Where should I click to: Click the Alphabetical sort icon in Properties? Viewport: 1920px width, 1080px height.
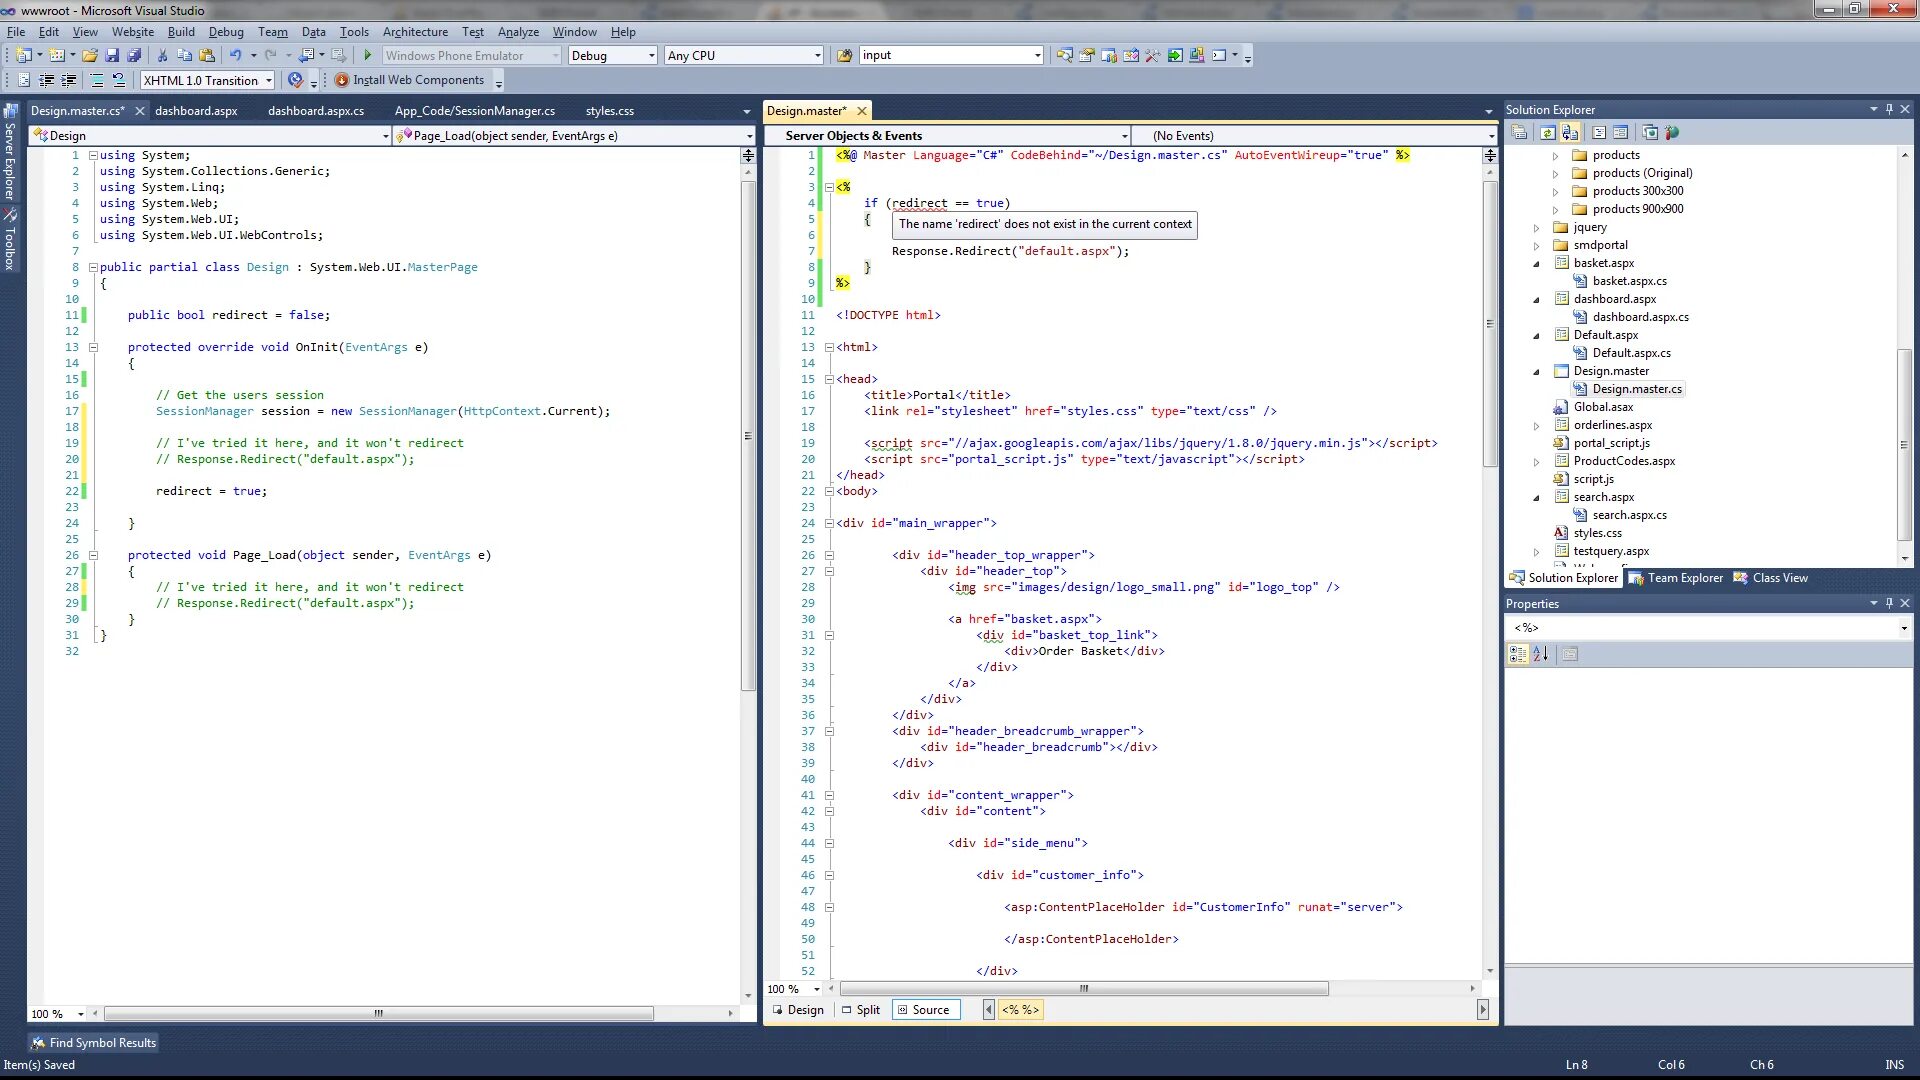point(1540,654)
